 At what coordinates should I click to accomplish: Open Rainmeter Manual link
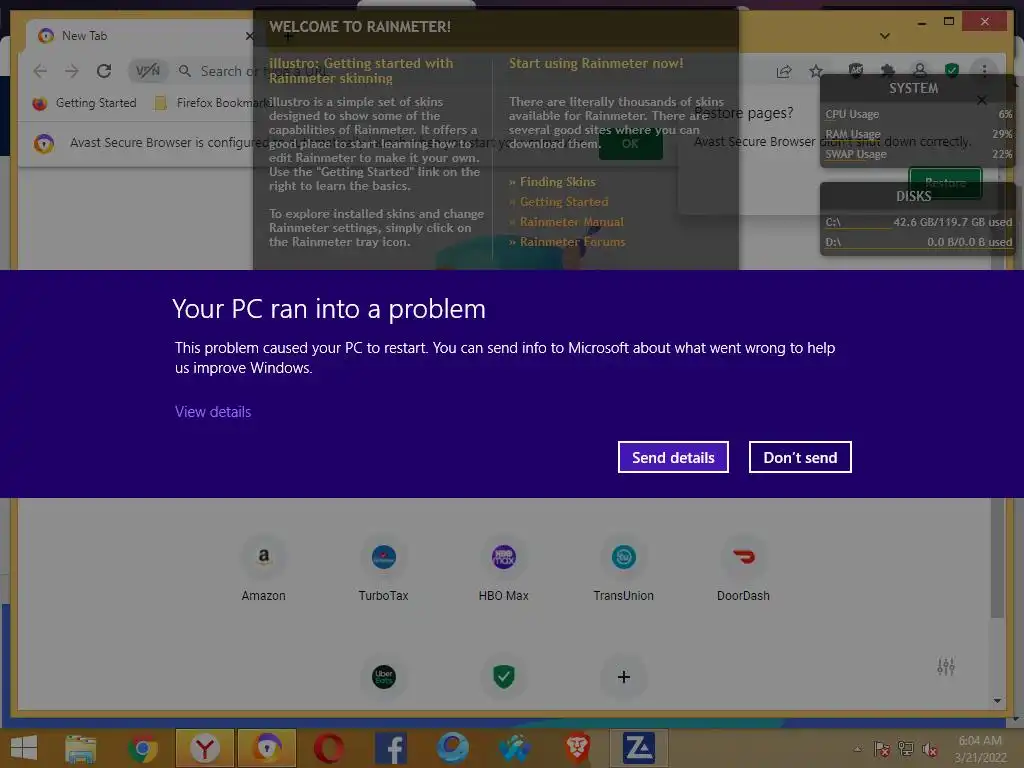[571, 222]
